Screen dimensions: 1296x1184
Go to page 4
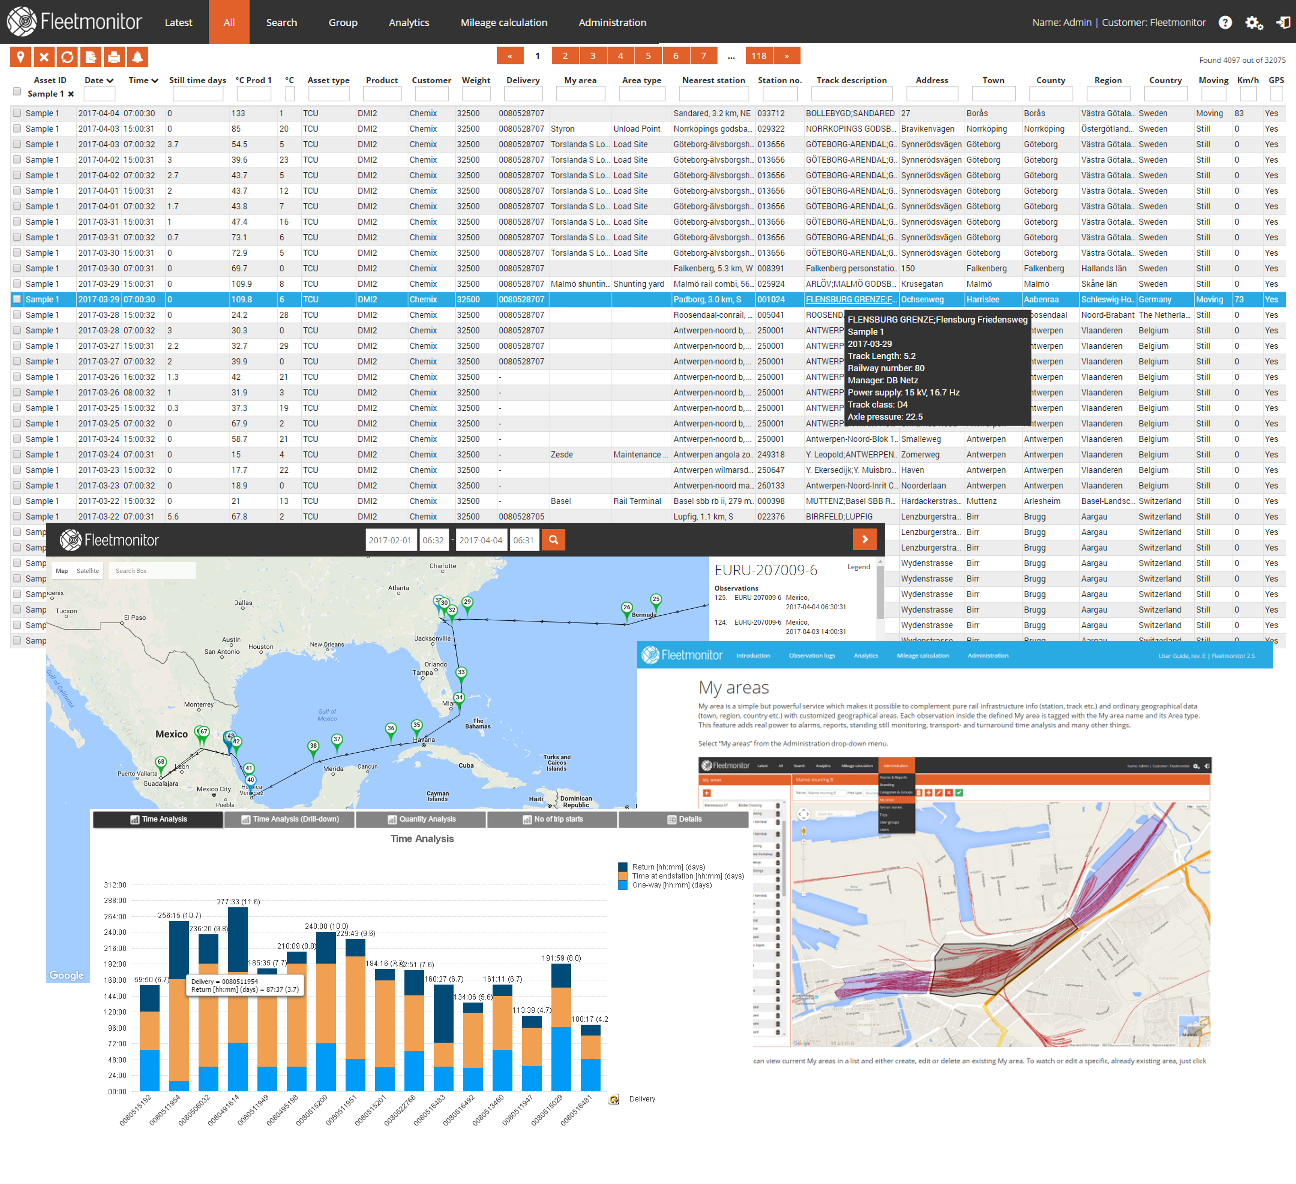click(x=621, y=56)
